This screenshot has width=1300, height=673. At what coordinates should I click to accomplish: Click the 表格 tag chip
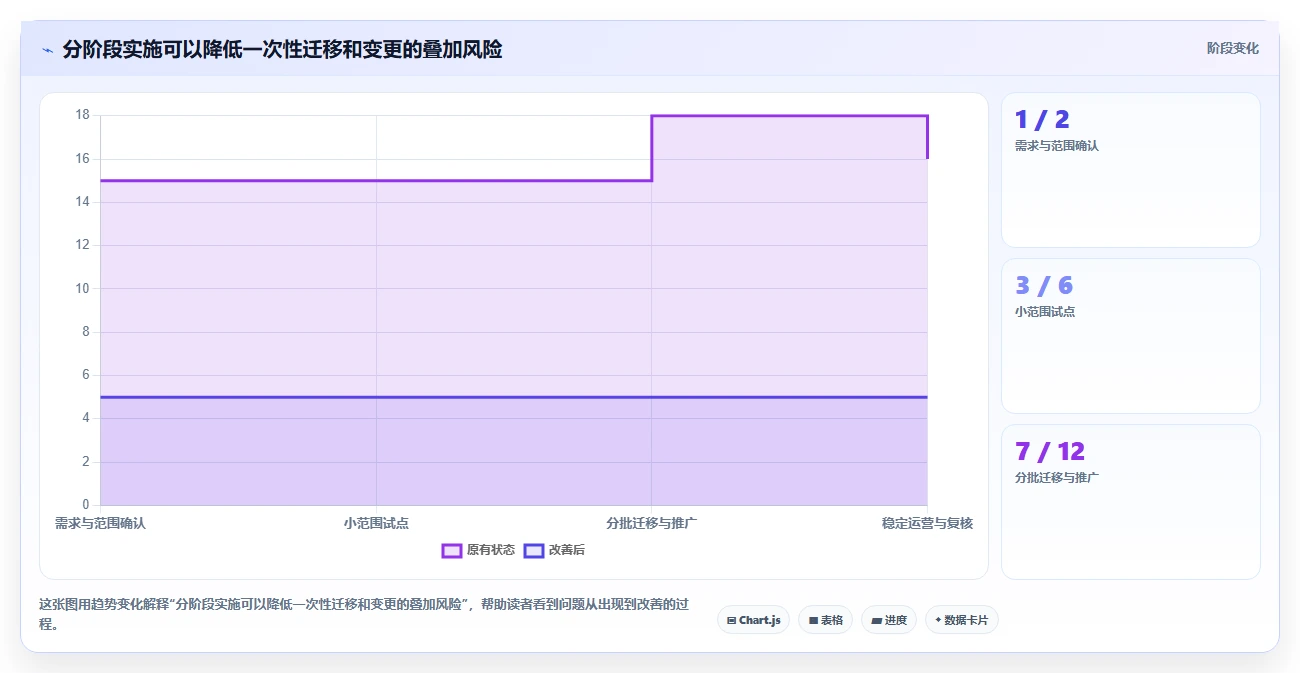point(825,620)
